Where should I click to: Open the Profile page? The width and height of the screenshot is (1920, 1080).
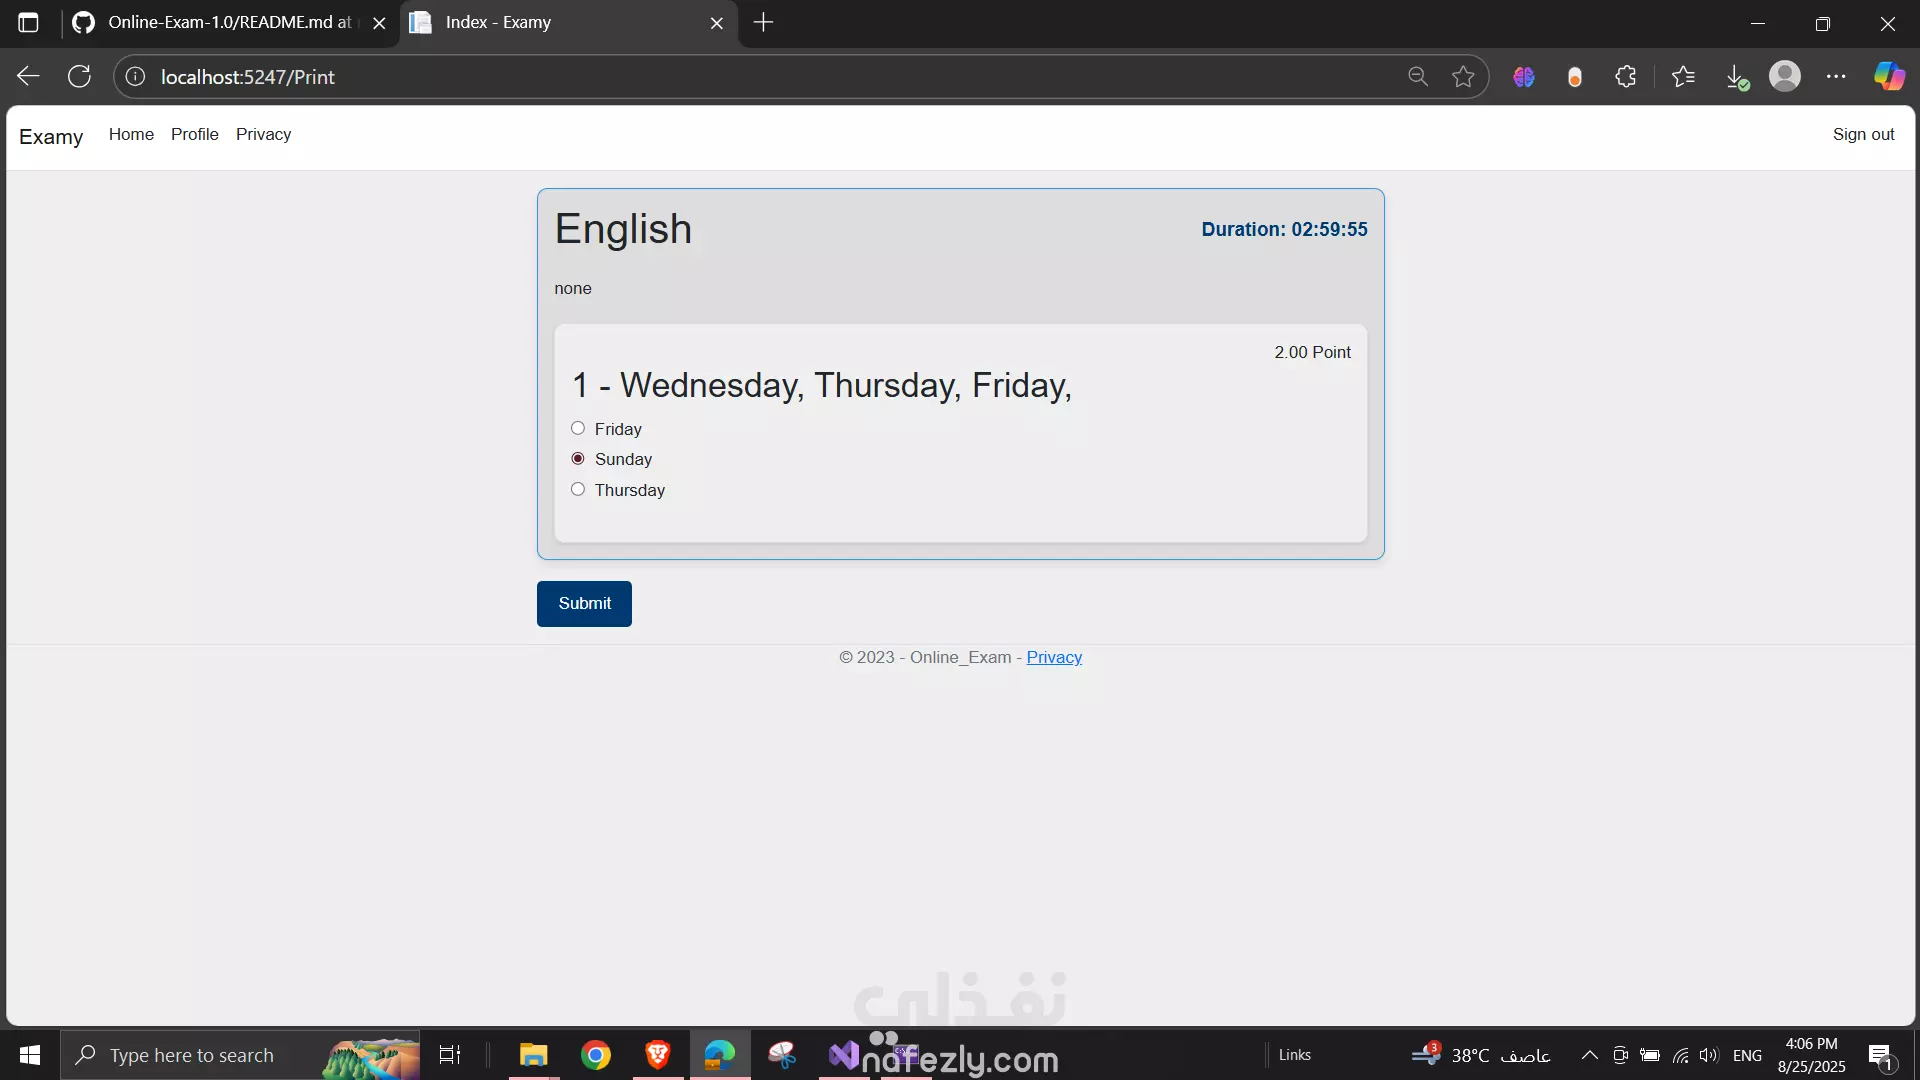pos(194,134)
